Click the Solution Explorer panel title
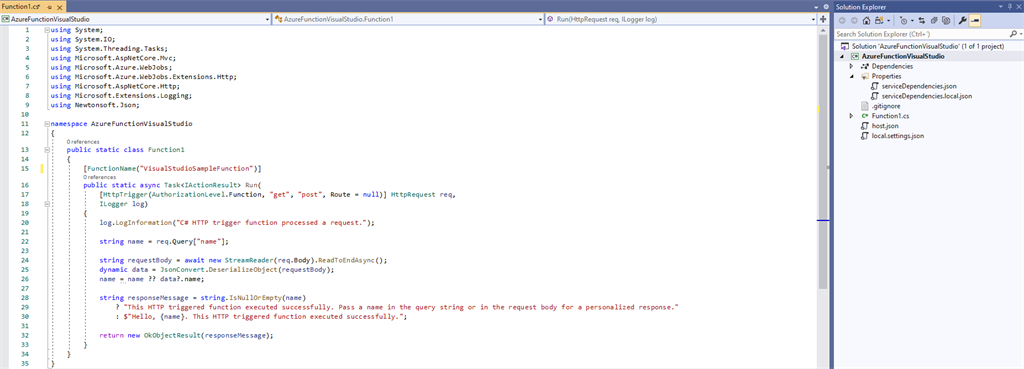The image size is (1024, 369). [x=861, y=7]
